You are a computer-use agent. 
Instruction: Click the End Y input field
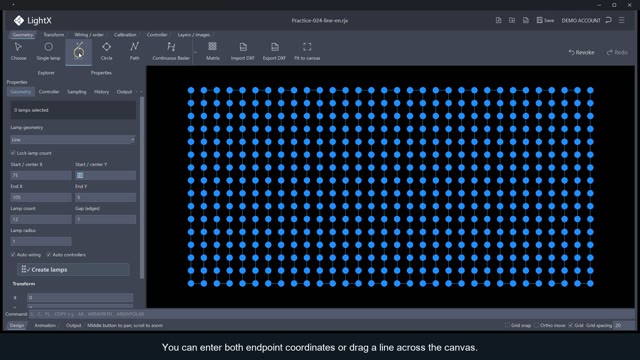(105, 197)
